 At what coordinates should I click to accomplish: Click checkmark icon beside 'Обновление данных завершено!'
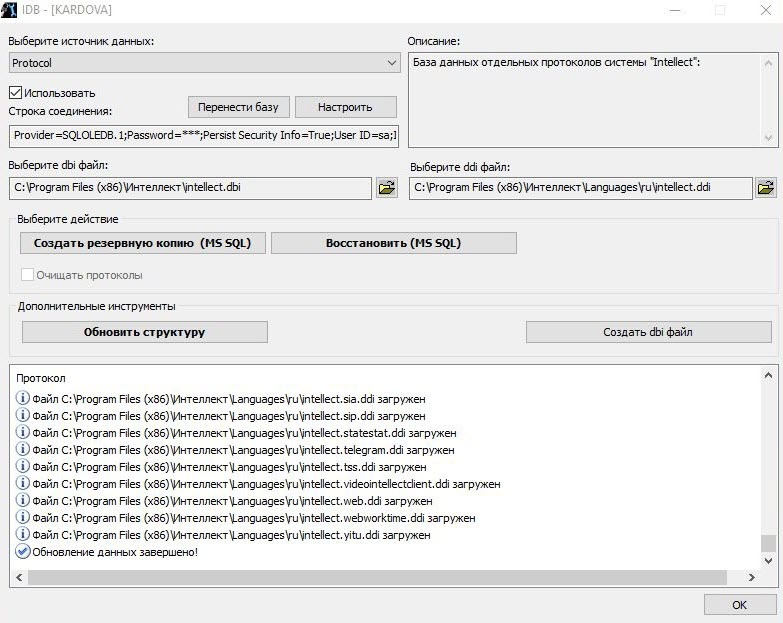pos(23,552)
